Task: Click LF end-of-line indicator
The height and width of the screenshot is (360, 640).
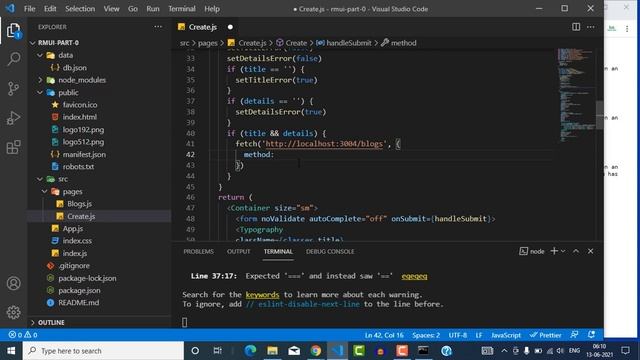Action: [479, 335]
